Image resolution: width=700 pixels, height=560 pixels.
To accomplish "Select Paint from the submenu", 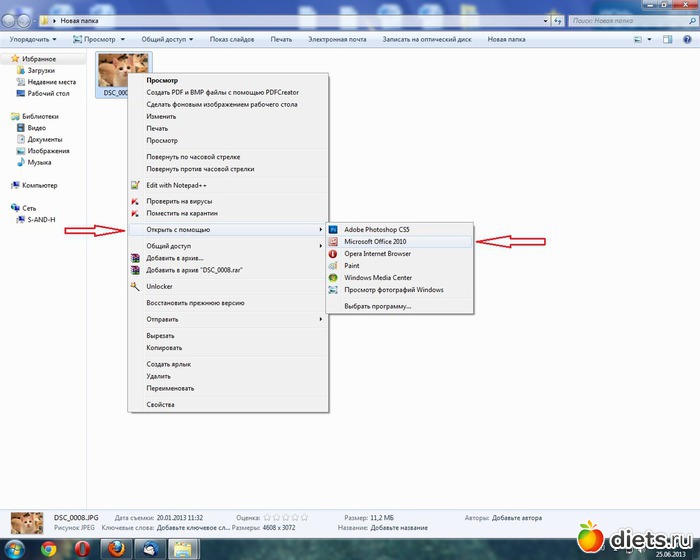I will 352,265.
